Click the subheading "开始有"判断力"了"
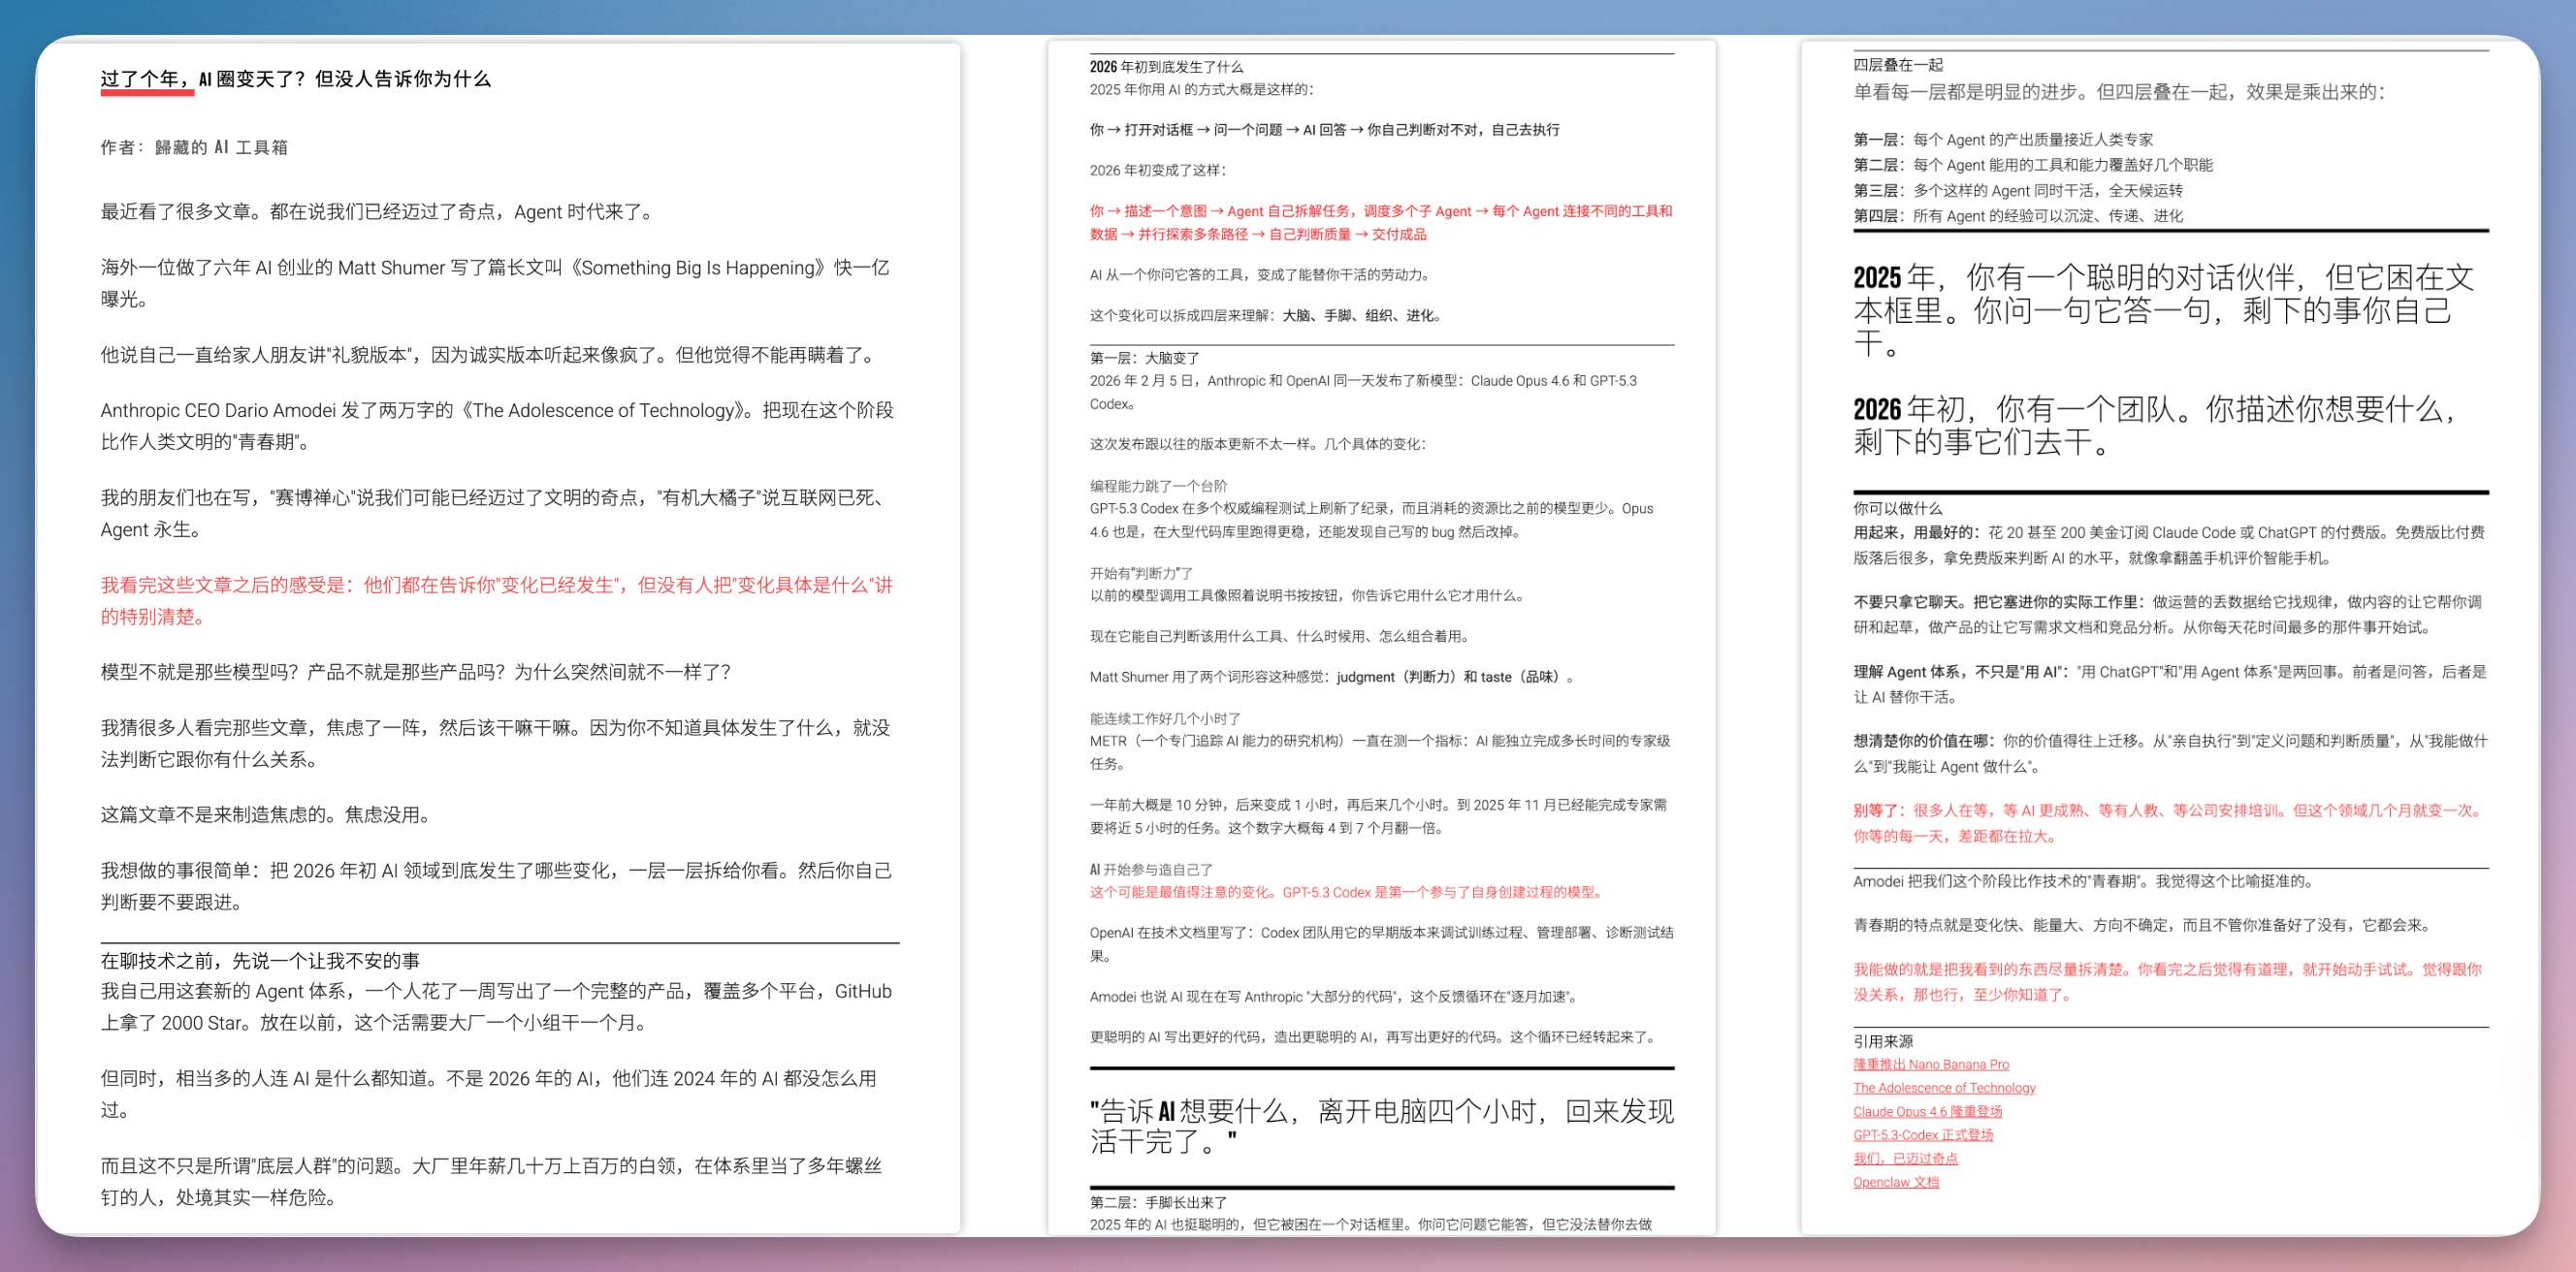This screenshot has width=2576, height=1272. (1141, 573)
